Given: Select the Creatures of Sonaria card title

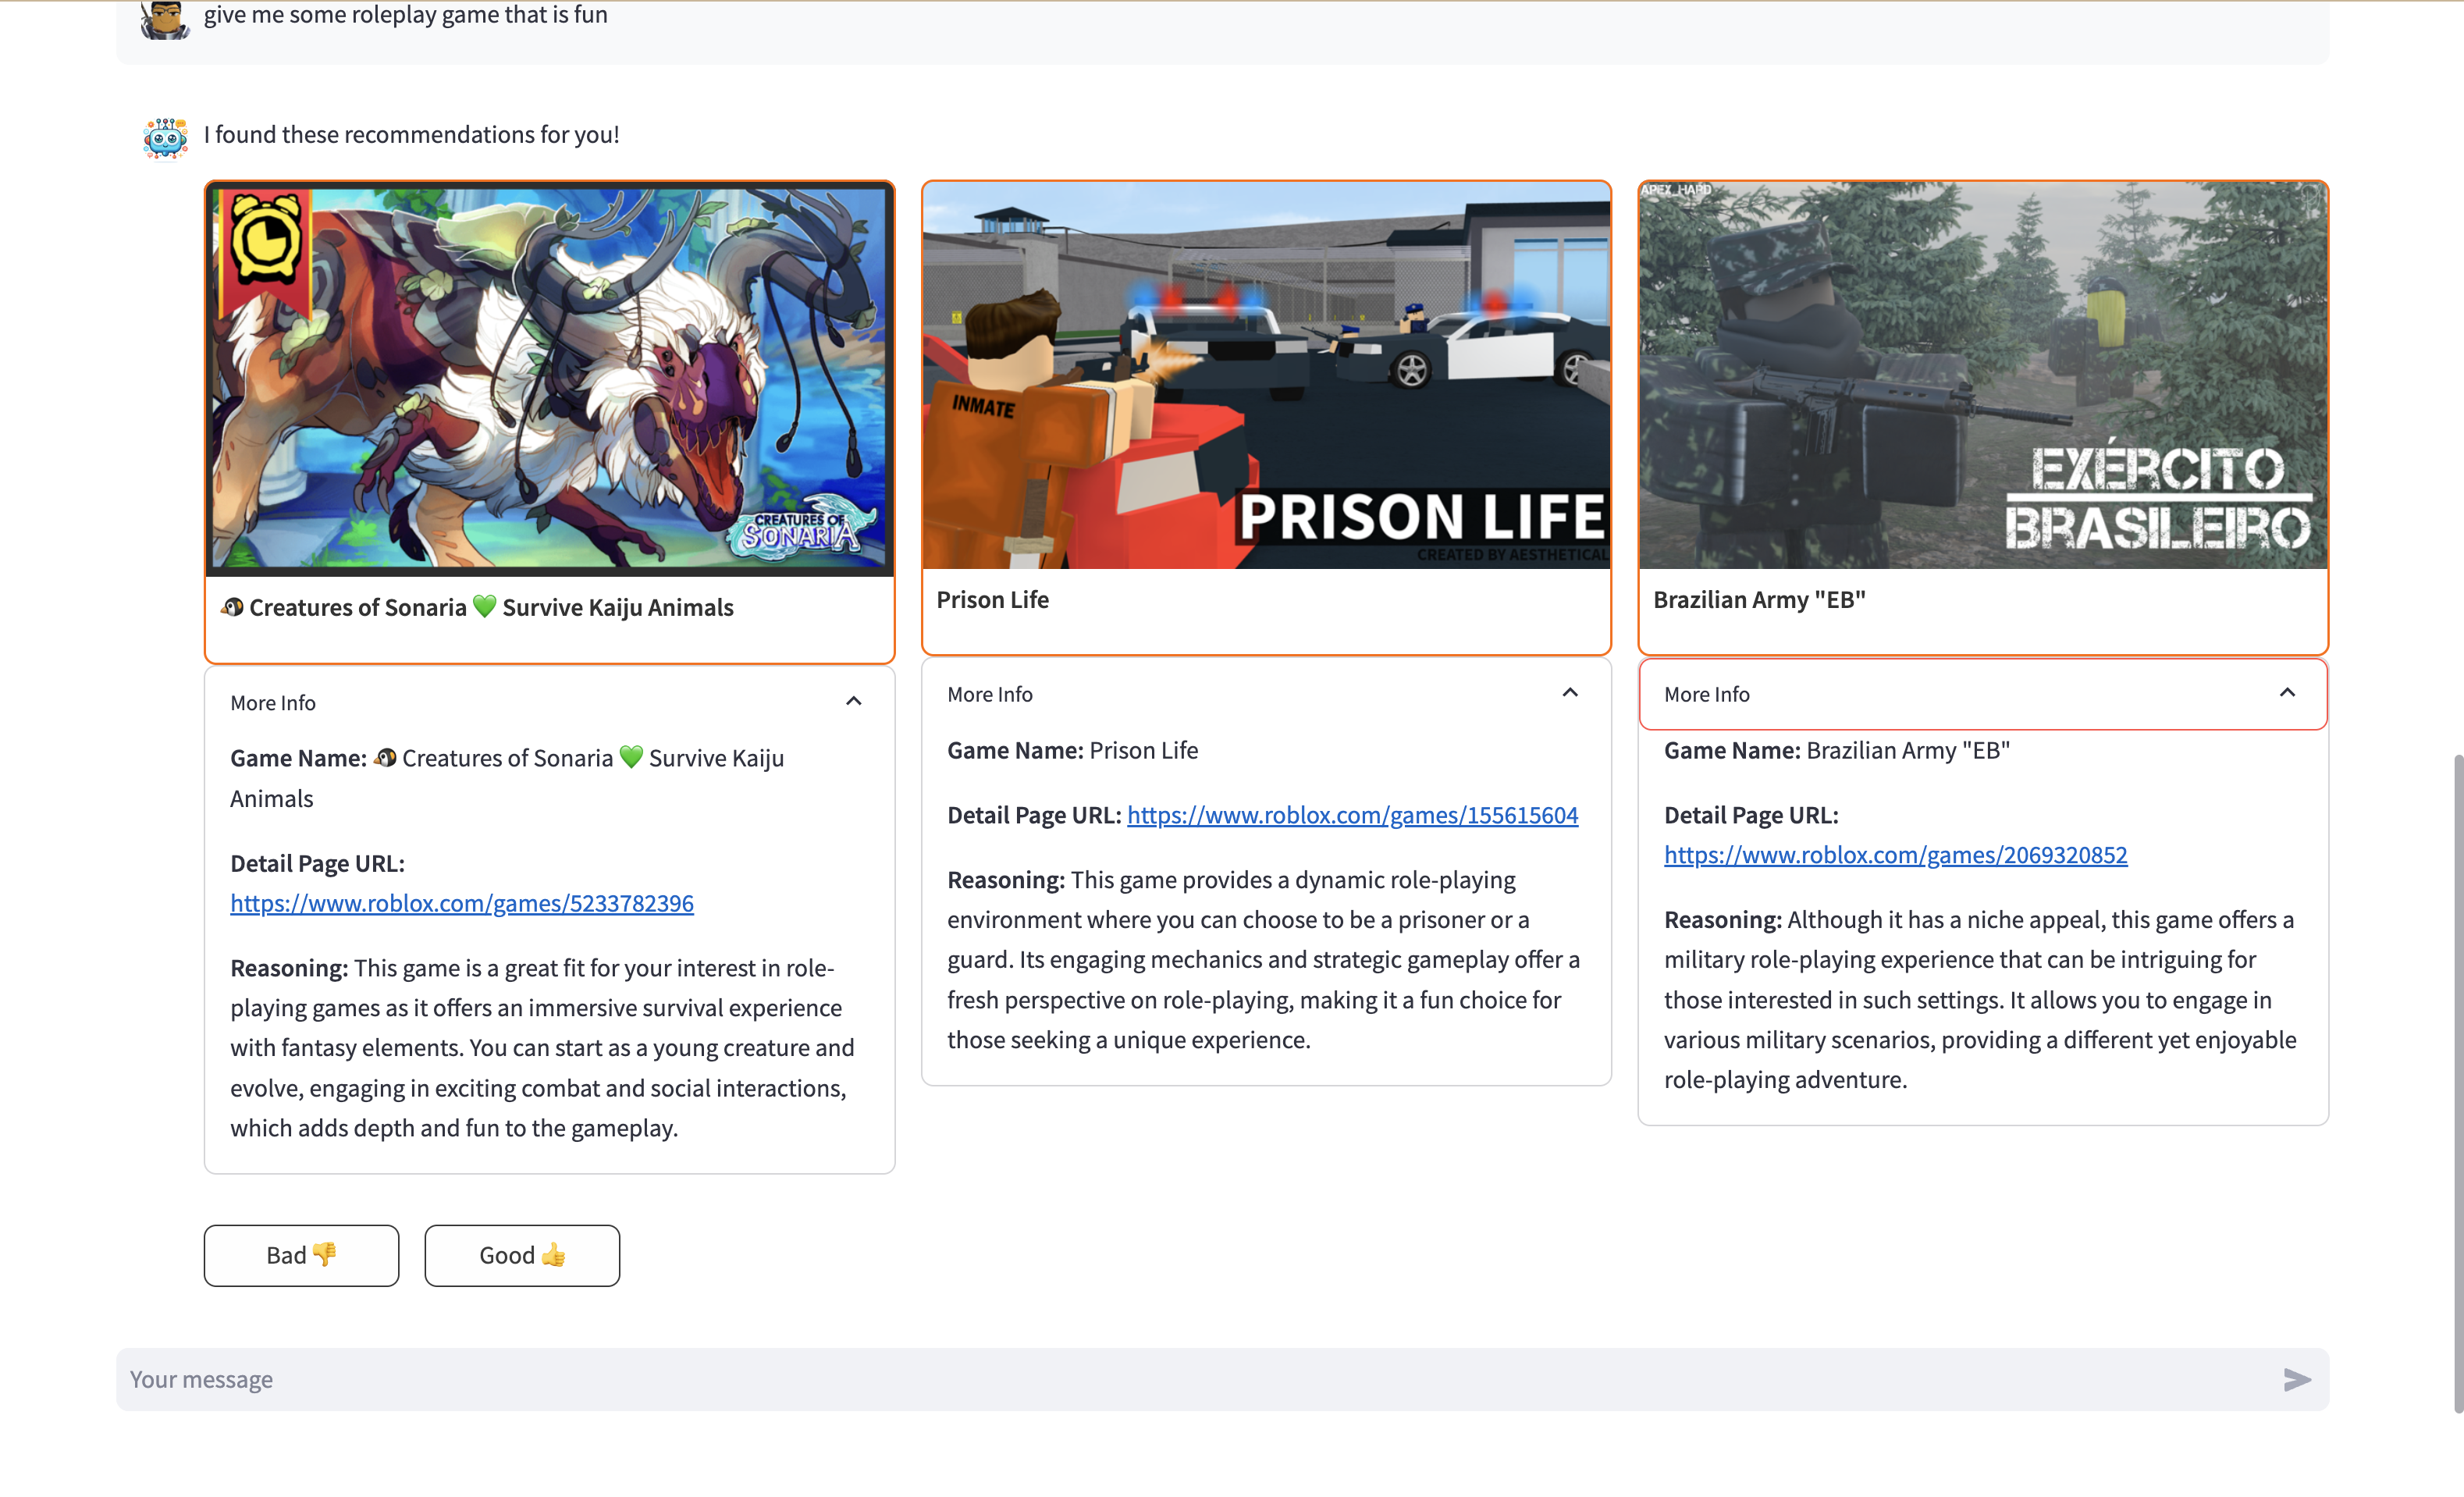Looking at the screenshot, I should [477, 608].
